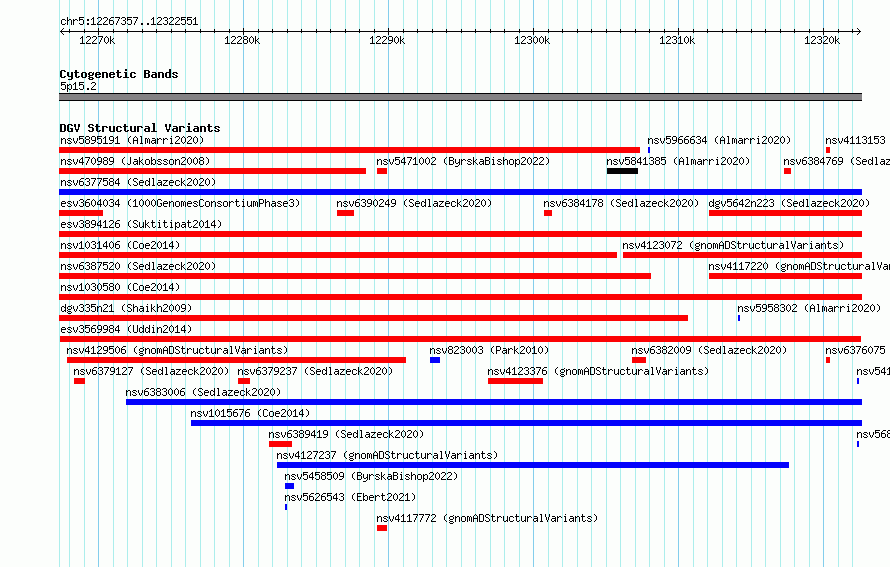890x567 pixels.
Task: Open nsv5626543 (Ebert2021) label
Action: click(x=350, y=497)
